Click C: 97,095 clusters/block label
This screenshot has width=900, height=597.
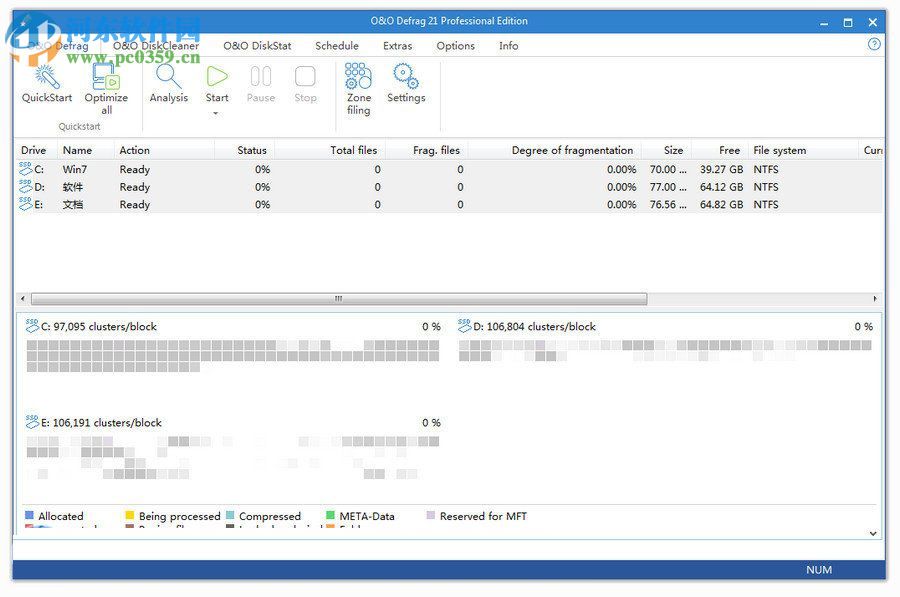[99, 327]
